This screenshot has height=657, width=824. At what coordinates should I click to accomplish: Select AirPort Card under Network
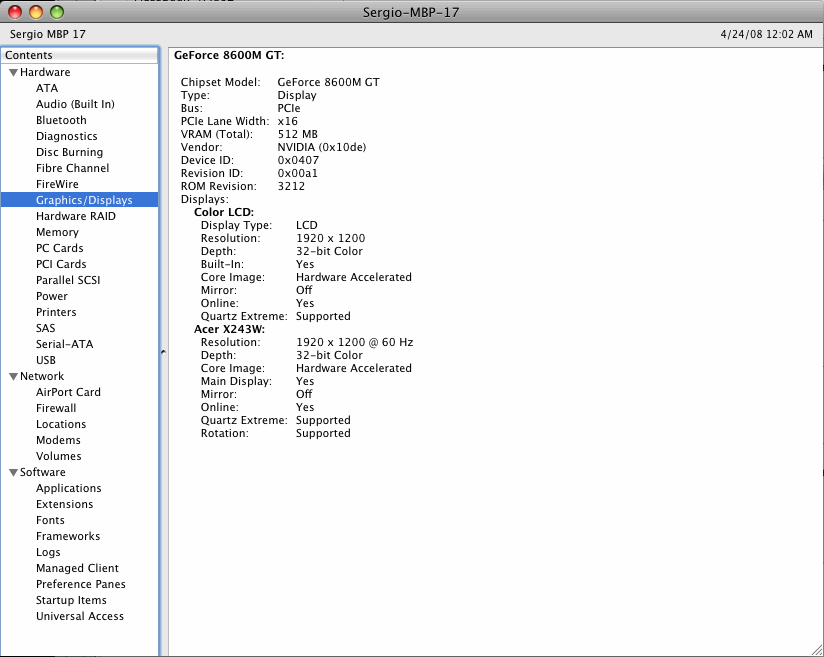pyautogui.click(x=68, y=392)
